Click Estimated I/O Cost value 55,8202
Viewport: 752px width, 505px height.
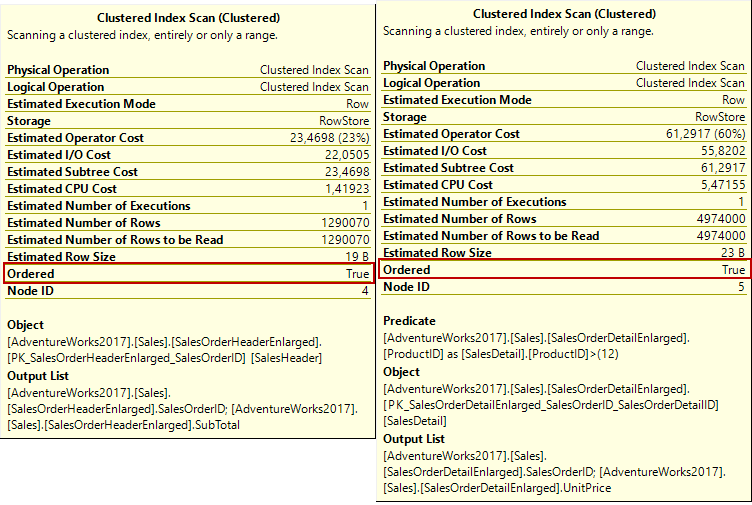tap(723, 151)
